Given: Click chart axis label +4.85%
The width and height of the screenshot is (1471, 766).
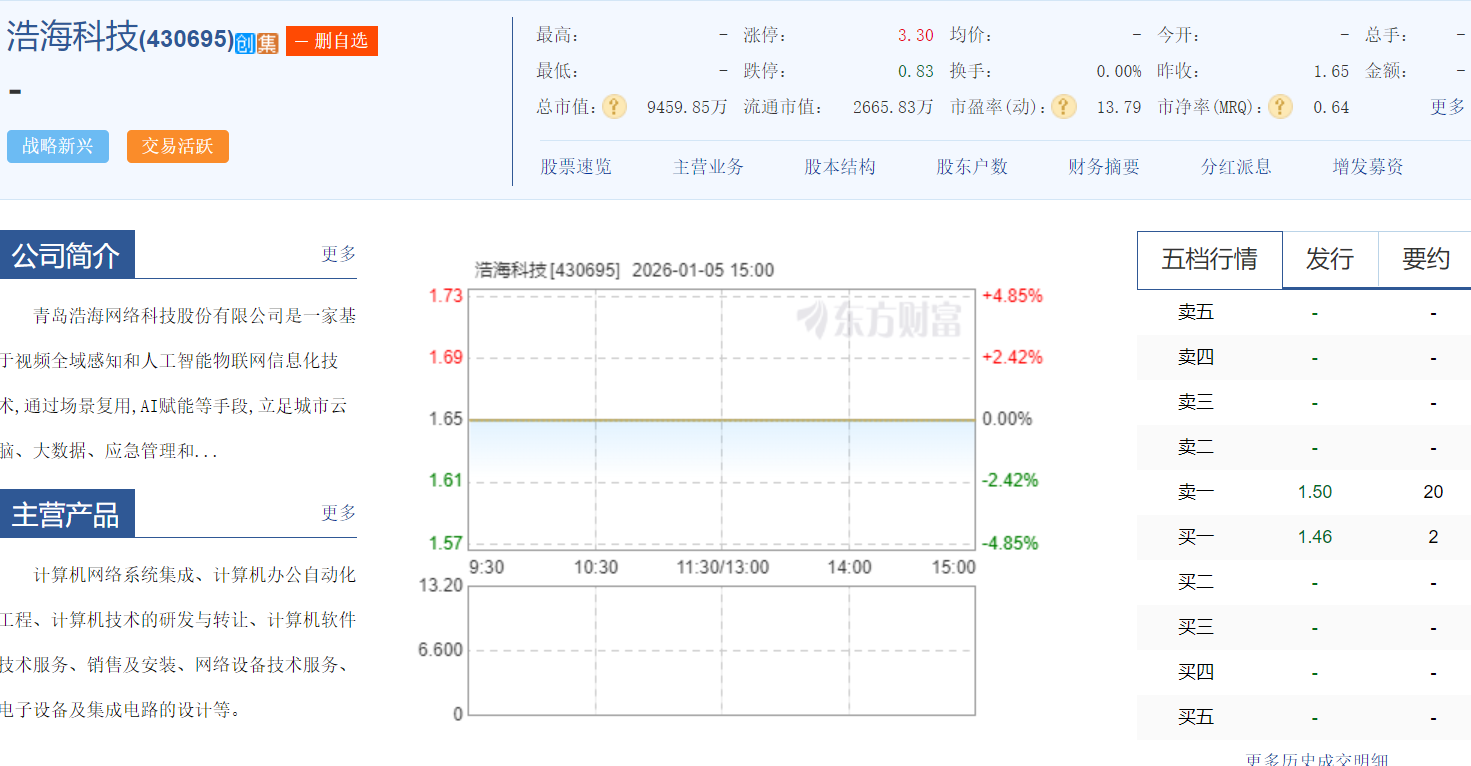Looking at the screenshot, I should pyautogui.click(x=1012, y=296).
